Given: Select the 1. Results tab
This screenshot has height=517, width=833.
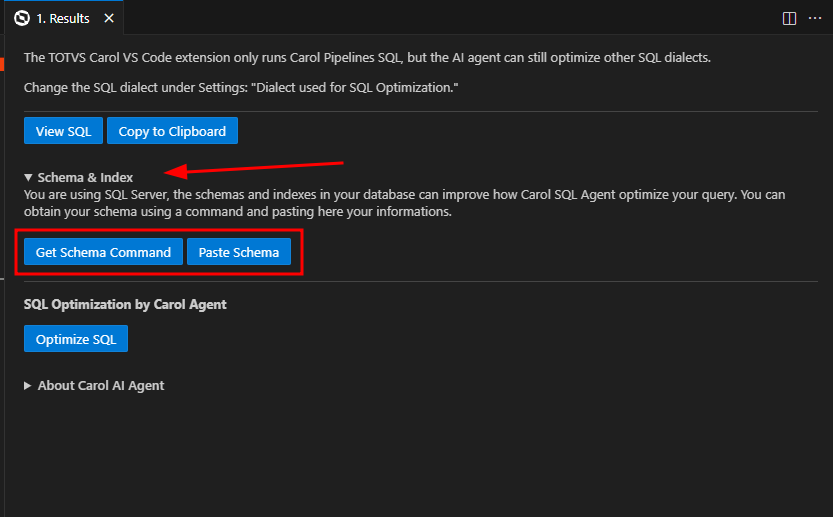Looking at the screenshot, I should click(63, 18).
